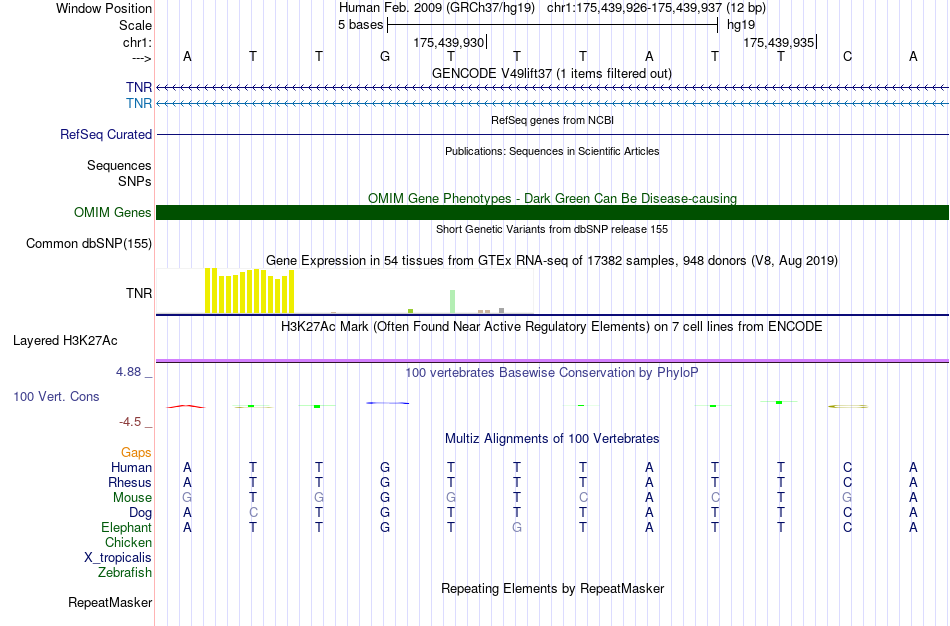Select the TNR label beside the GTEx chart
Viewport: 950px width, 626px height.
coord(139,293)
